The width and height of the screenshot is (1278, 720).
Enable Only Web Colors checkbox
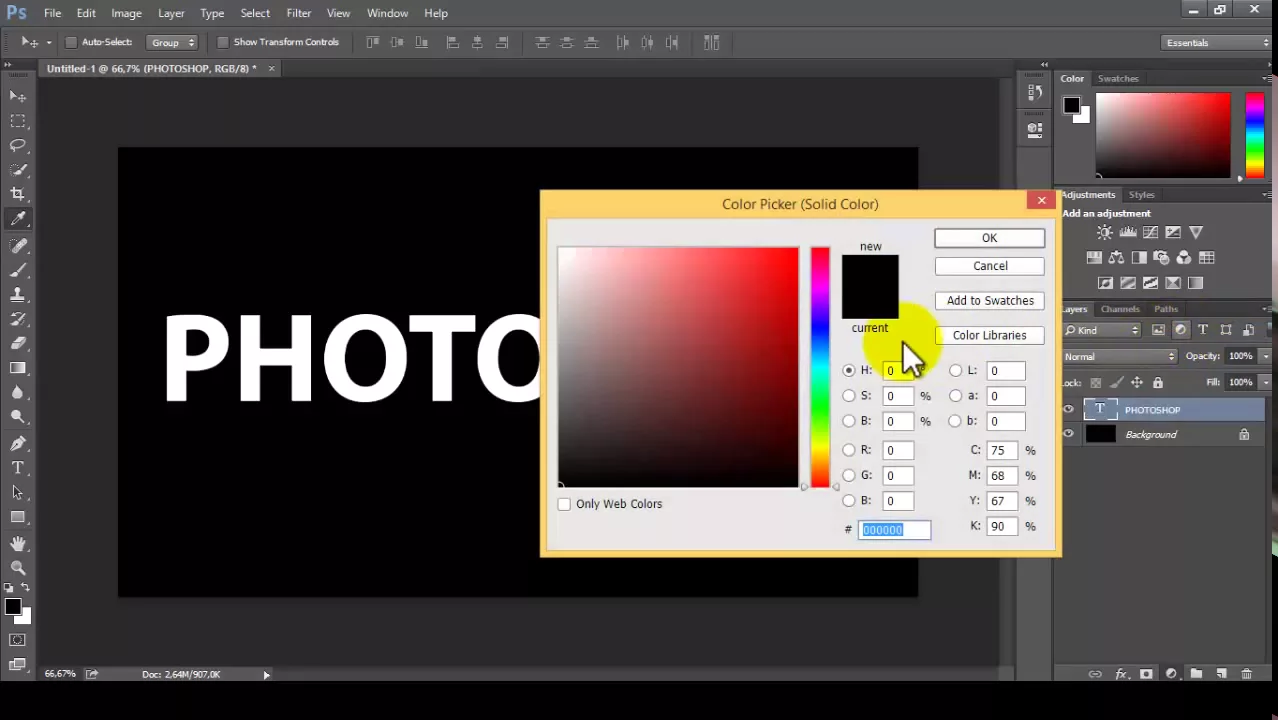coord(564,504)
